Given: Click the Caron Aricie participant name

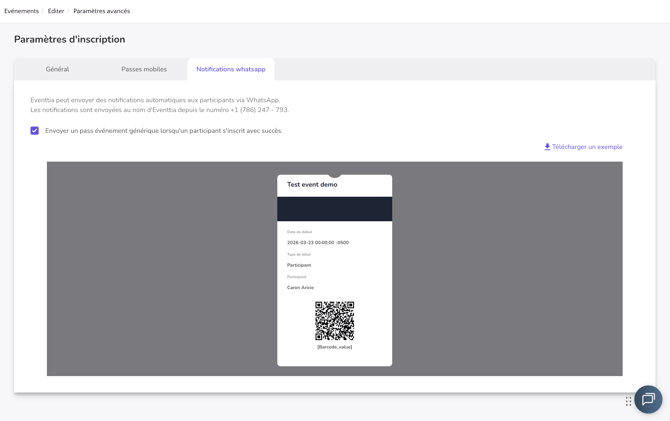Looking at the screenshot, I should (x=300, y=288).
